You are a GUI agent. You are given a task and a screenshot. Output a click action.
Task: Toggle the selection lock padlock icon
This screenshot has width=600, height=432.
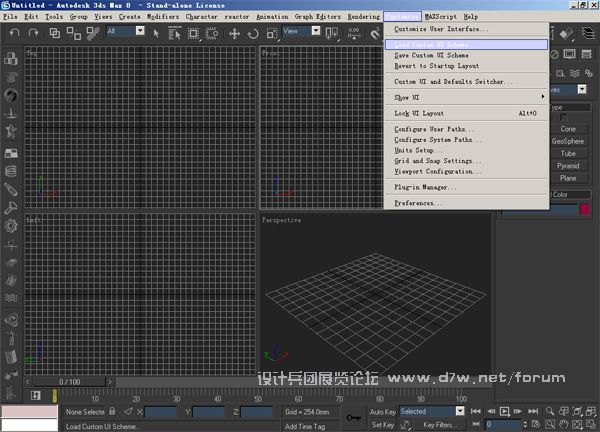tap(112, 411)
